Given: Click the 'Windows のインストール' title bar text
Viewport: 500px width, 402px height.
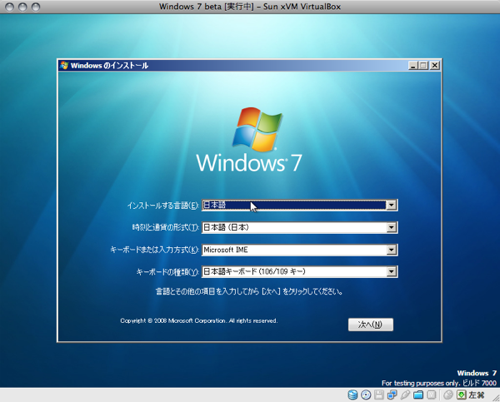Looking at the screenshot, I should pos(109,66).
